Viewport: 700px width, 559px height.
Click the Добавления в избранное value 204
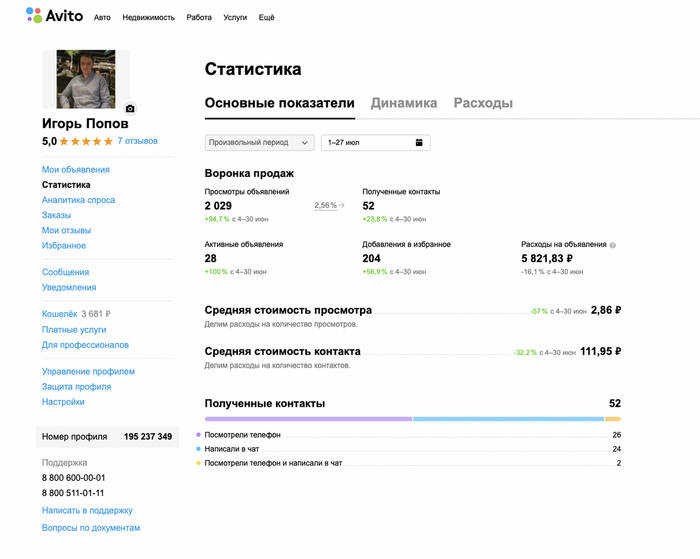pos(371,259)
